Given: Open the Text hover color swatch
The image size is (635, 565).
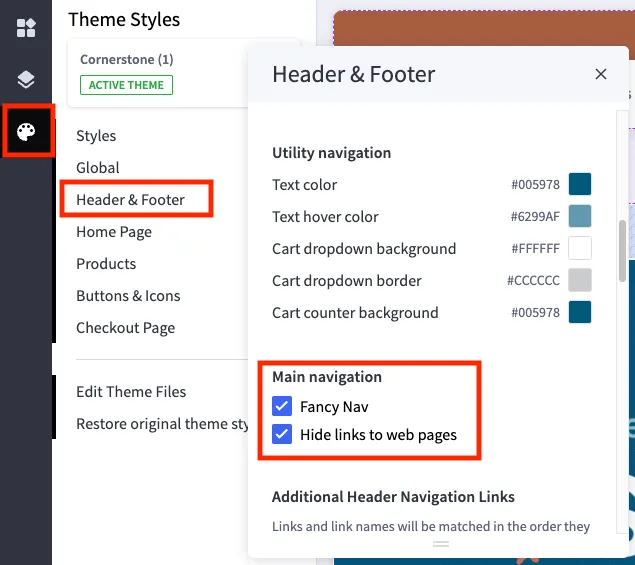Looking at the screenshot, I should pyautogui.click(x=580, y=216).
